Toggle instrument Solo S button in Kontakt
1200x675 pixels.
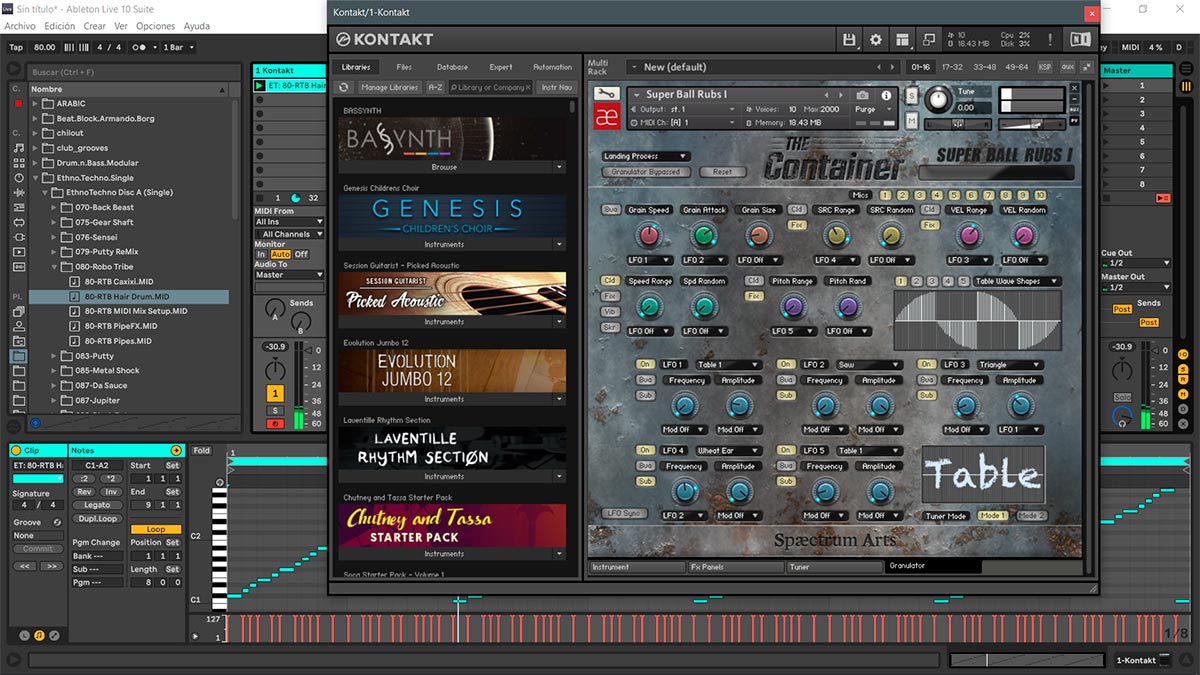(912, 95)
